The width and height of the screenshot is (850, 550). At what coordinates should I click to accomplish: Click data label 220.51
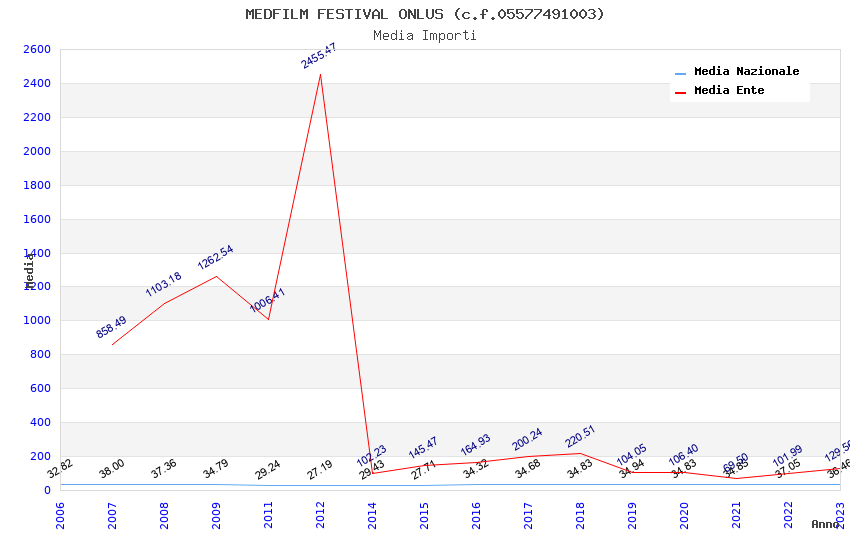tap(580, 437)
